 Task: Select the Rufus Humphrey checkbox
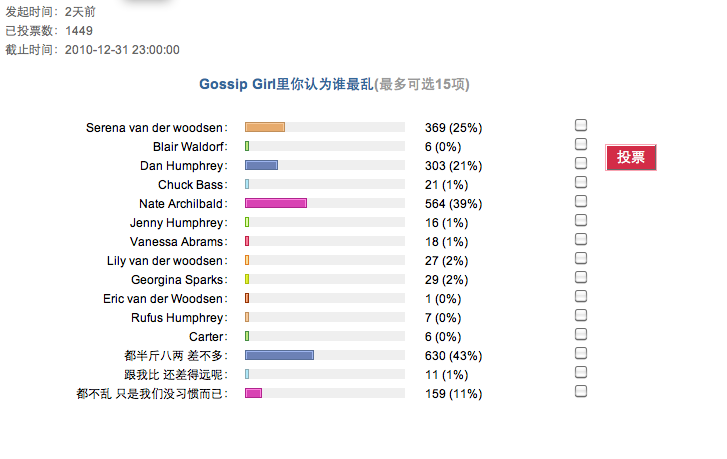[580, 315]
